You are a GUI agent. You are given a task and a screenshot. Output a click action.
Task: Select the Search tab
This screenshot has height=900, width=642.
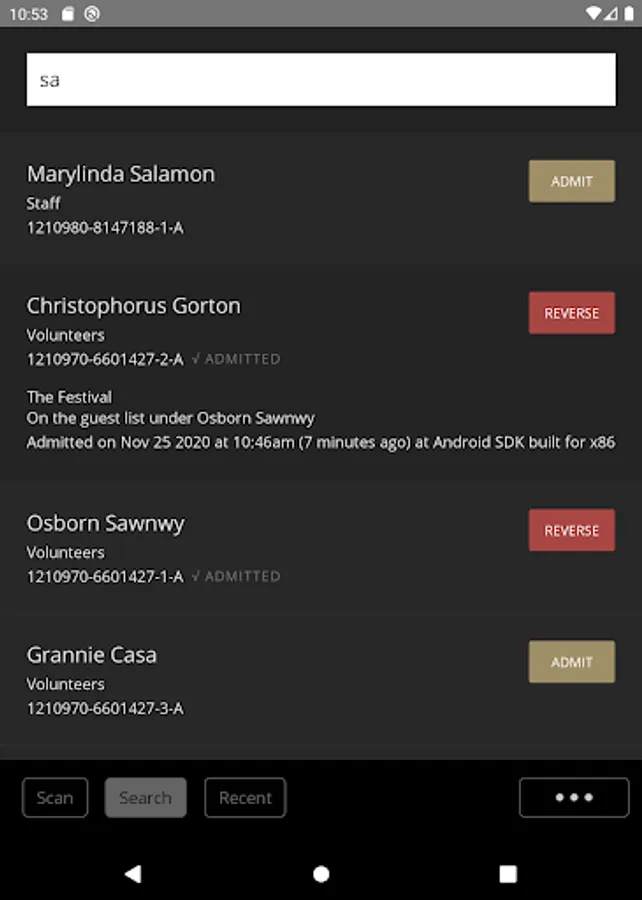(x=145, y=797)
